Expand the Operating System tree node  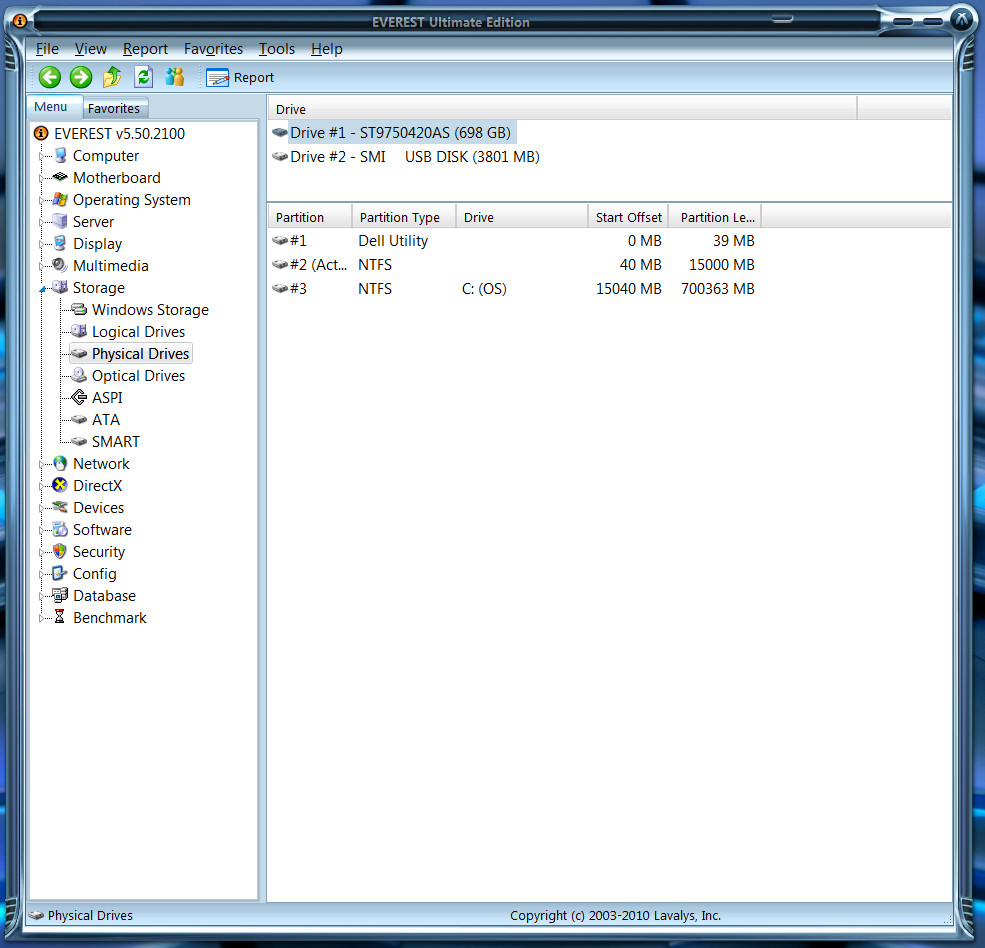pyautogui.click(x=42, y=200)
